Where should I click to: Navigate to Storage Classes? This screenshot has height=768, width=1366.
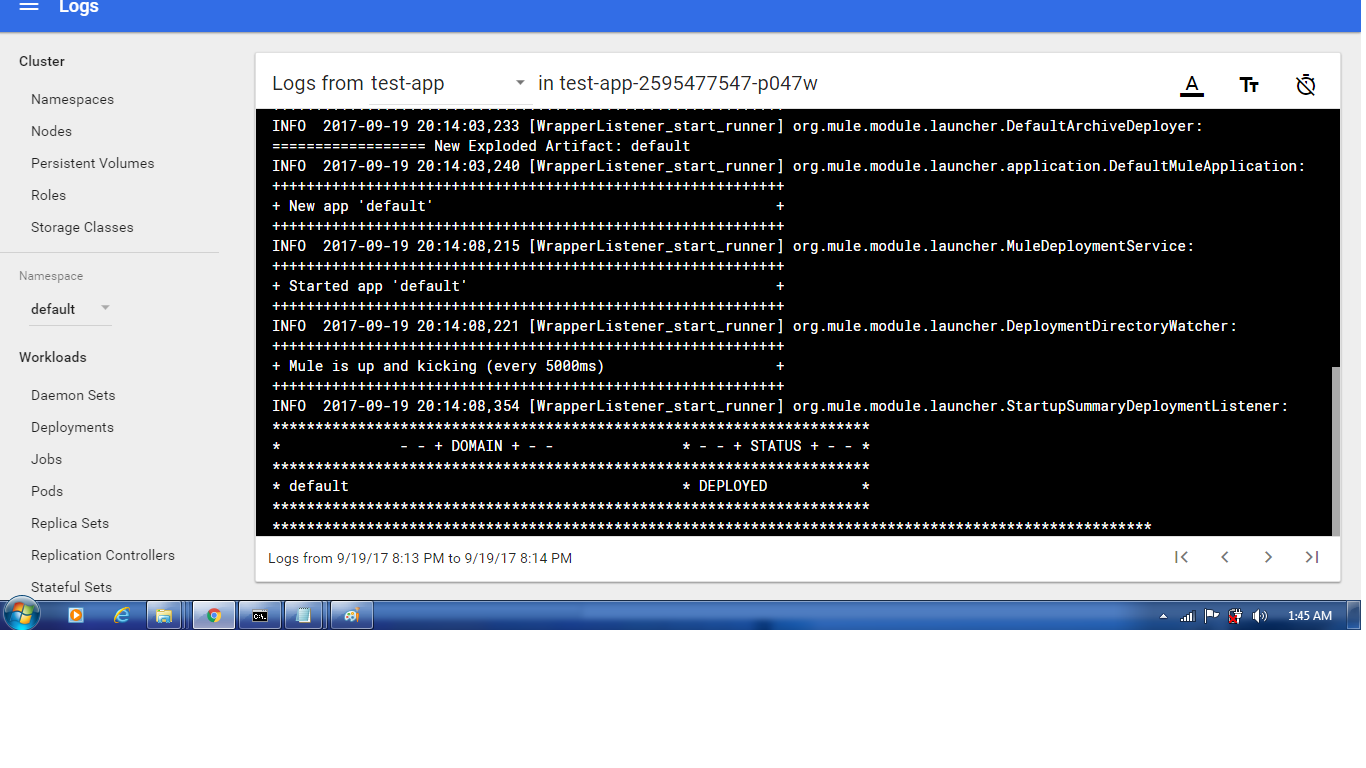pyautogui.click(x=82, y=227)
